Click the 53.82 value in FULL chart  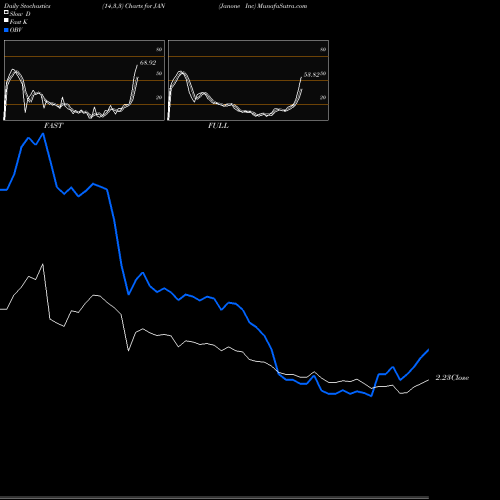(312, 75)
